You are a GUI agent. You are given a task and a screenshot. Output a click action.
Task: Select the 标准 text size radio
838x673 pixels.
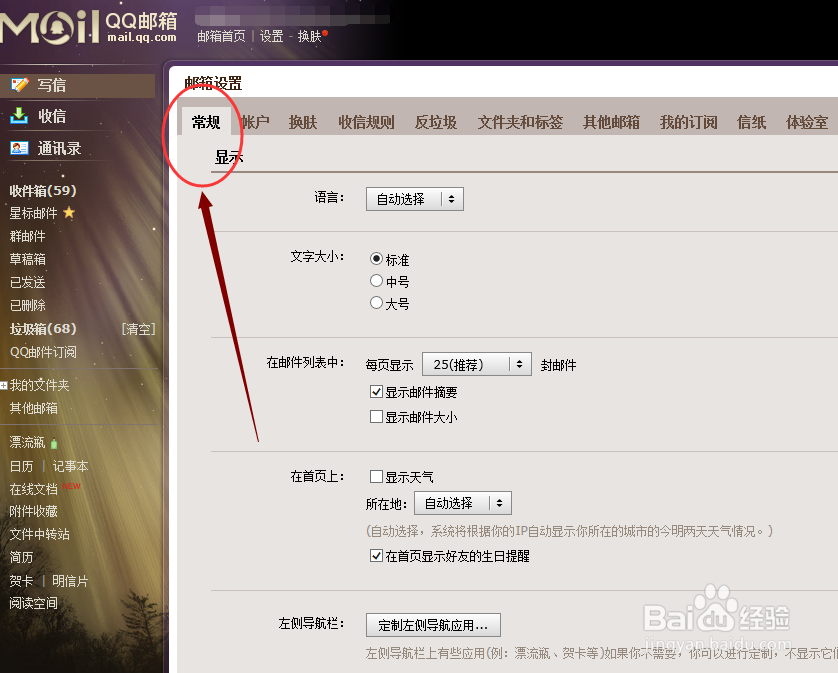click(376, 259)
